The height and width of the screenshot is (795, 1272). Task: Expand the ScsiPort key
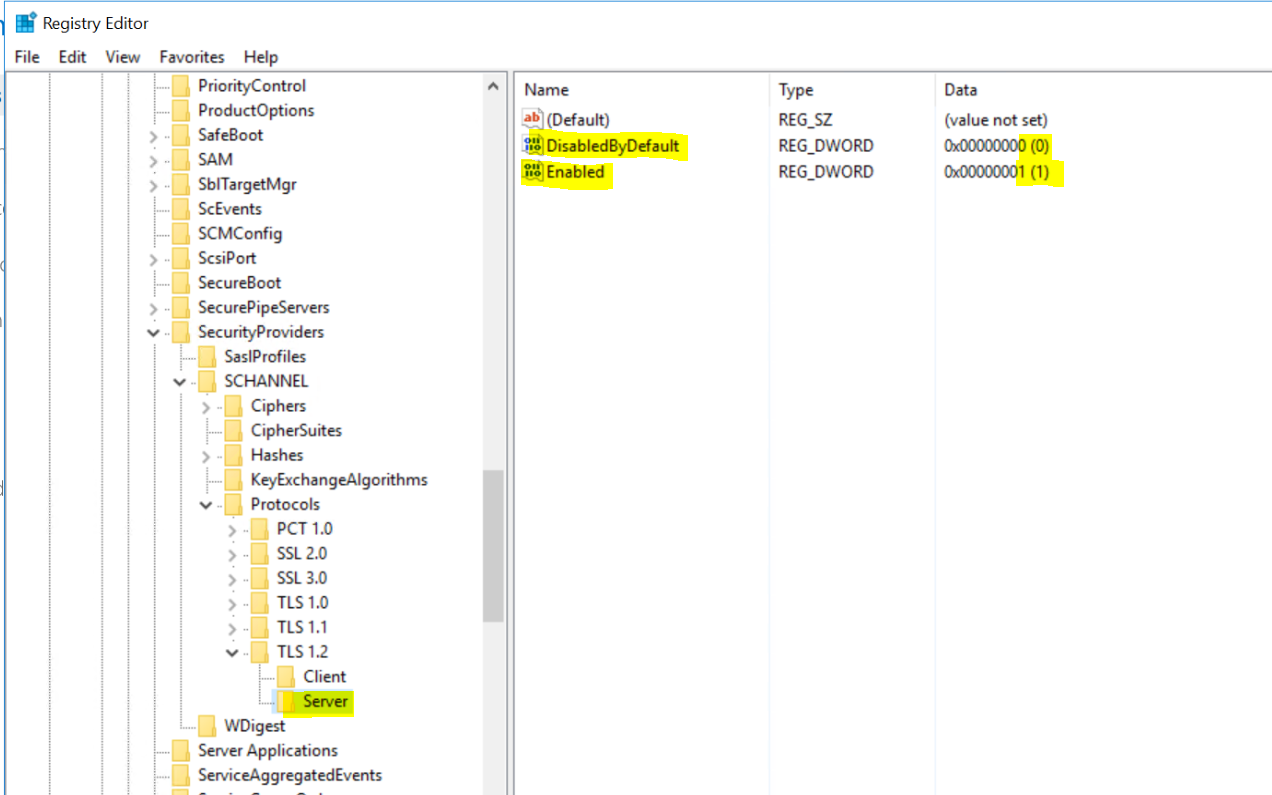coord(153,259)
